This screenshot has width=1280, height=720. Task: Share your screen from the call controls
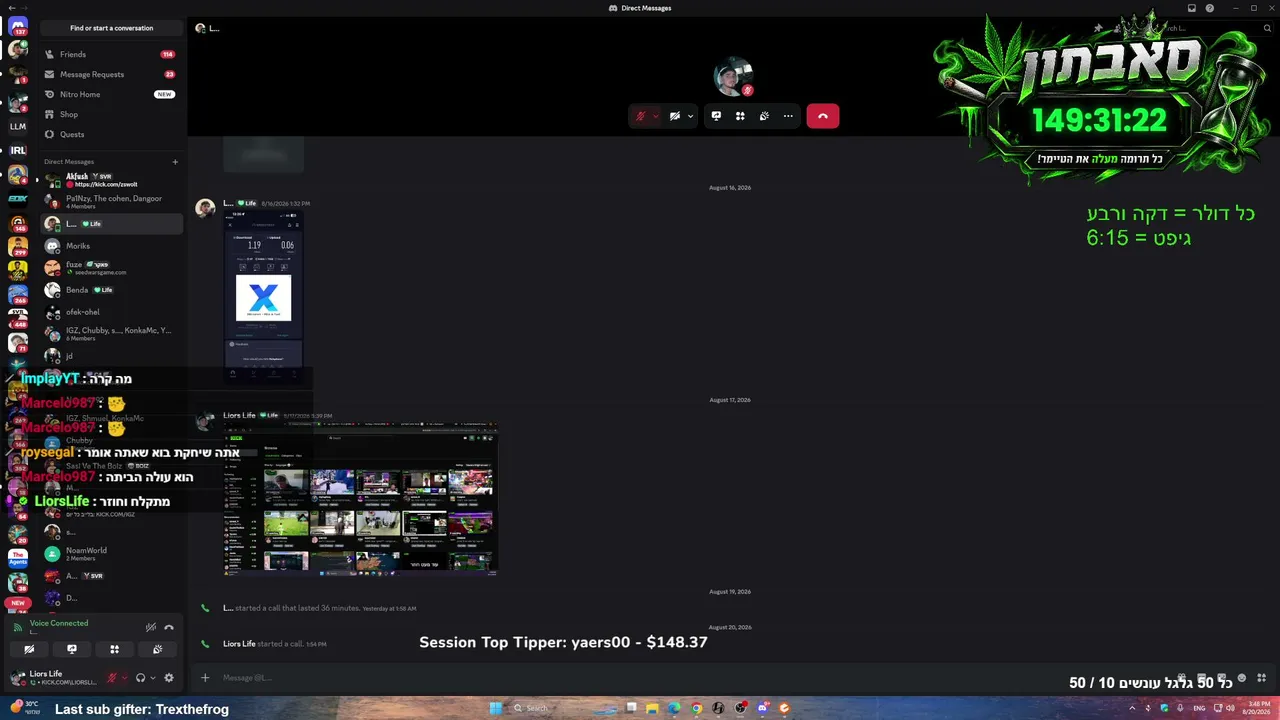(x=716, y=116)
